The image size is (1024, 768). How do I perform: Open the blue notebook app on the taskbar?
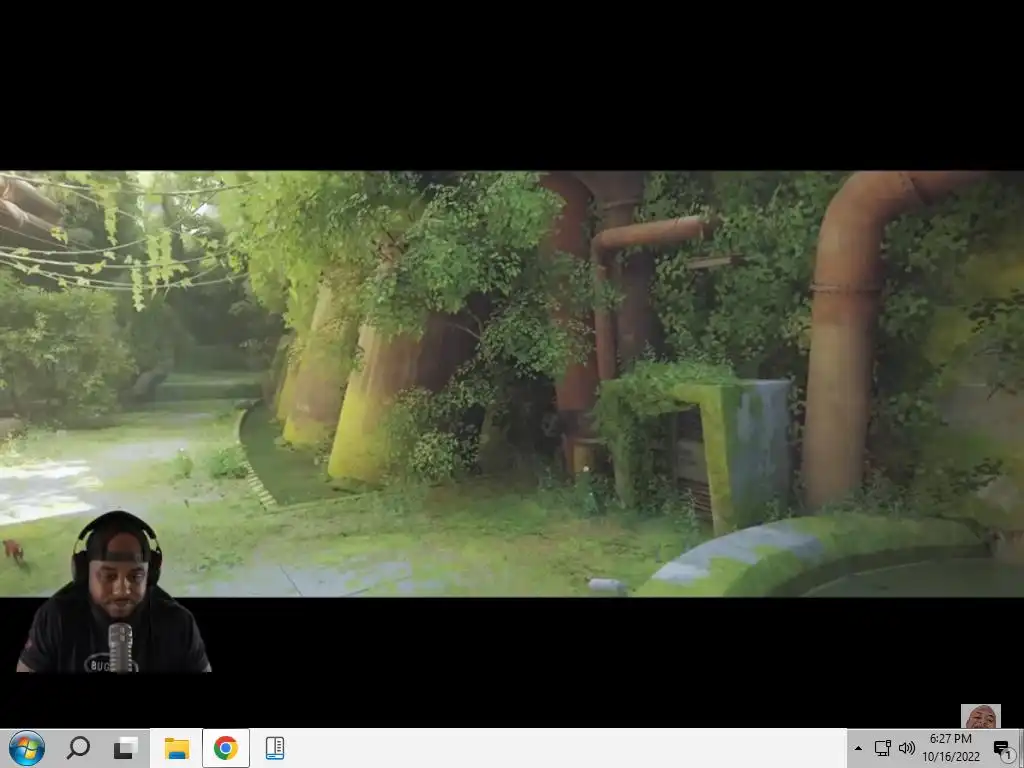(x=275, y=748)
